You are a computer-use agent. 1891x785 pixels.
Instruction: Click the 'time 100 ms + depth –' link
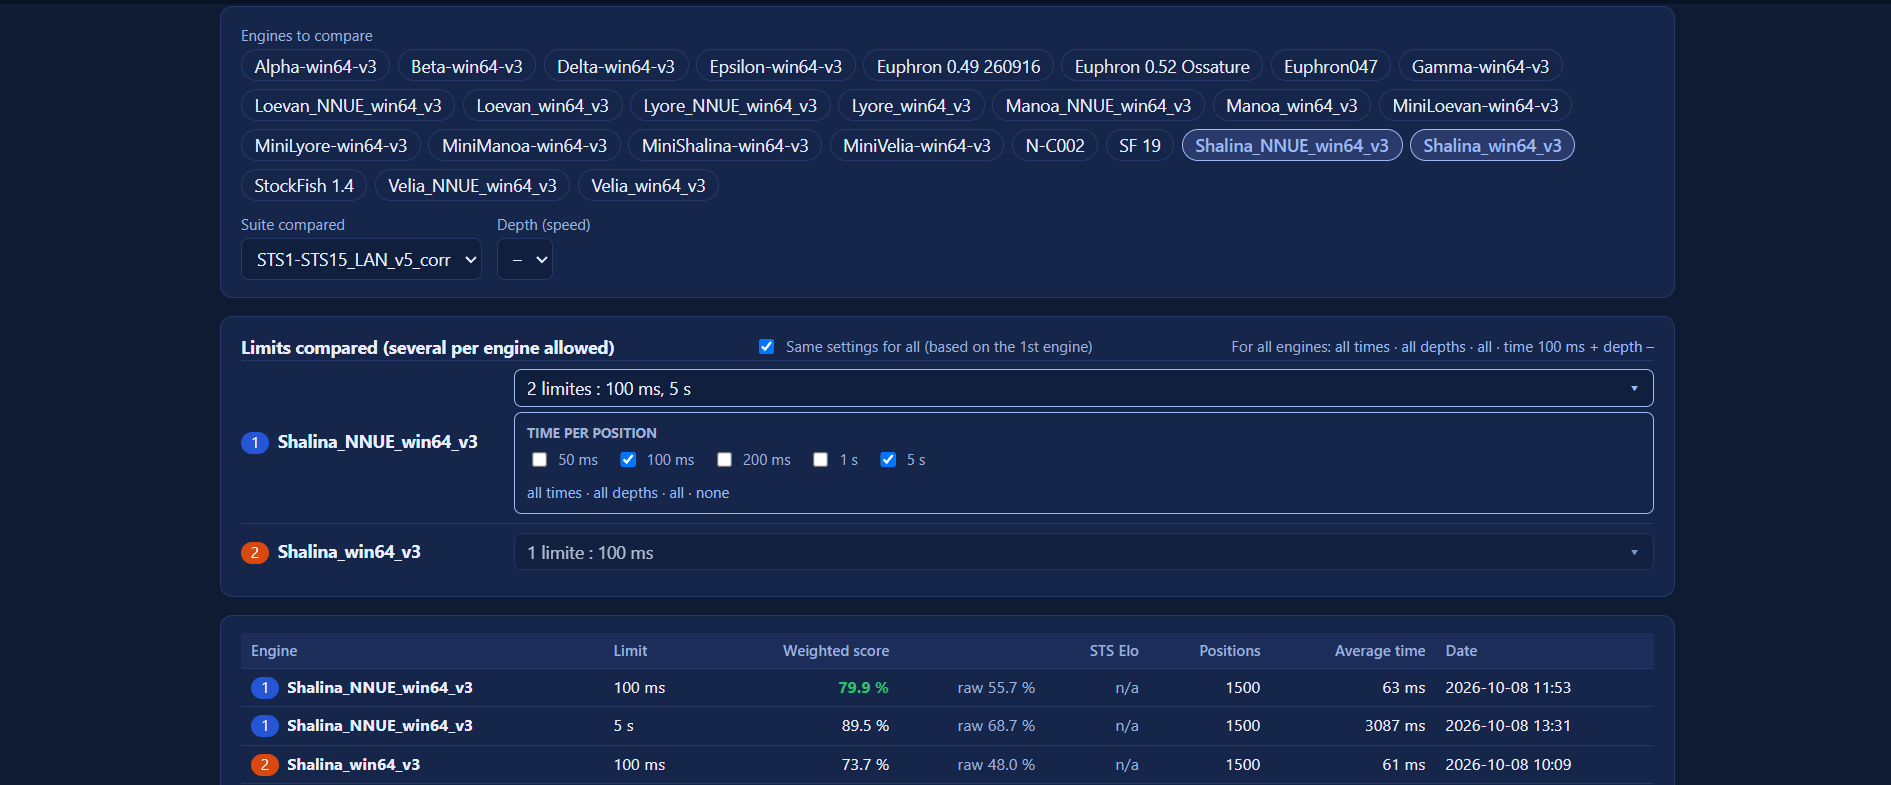1579,347
